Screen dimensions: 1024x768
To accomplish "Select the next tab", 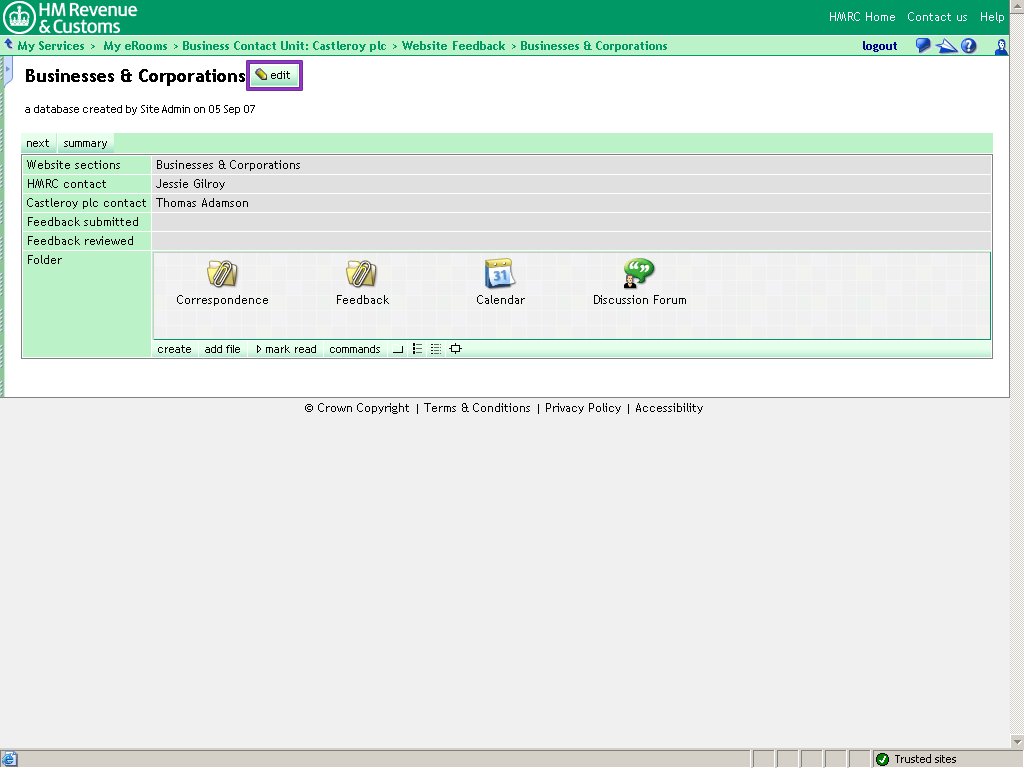I will coord(37,142).
